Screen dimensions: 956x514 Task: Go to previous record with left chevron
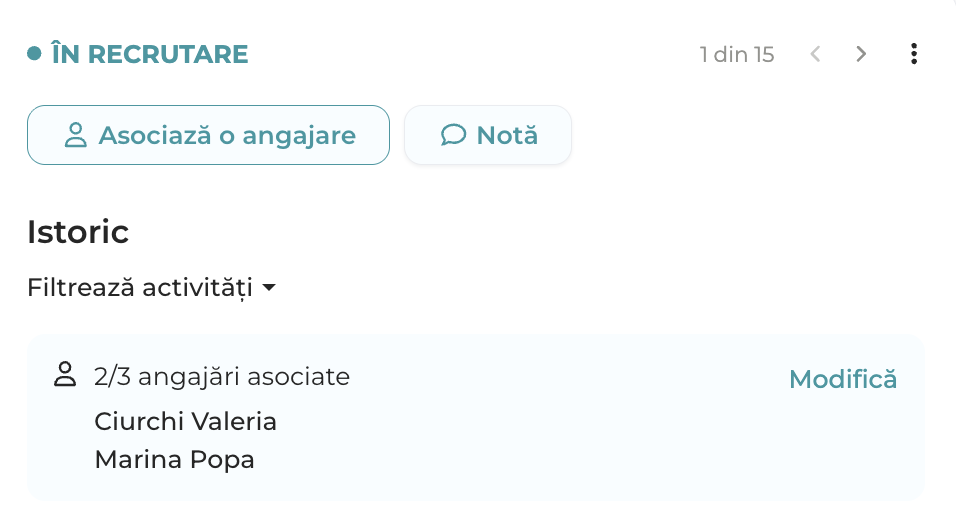tap(815, 54)
